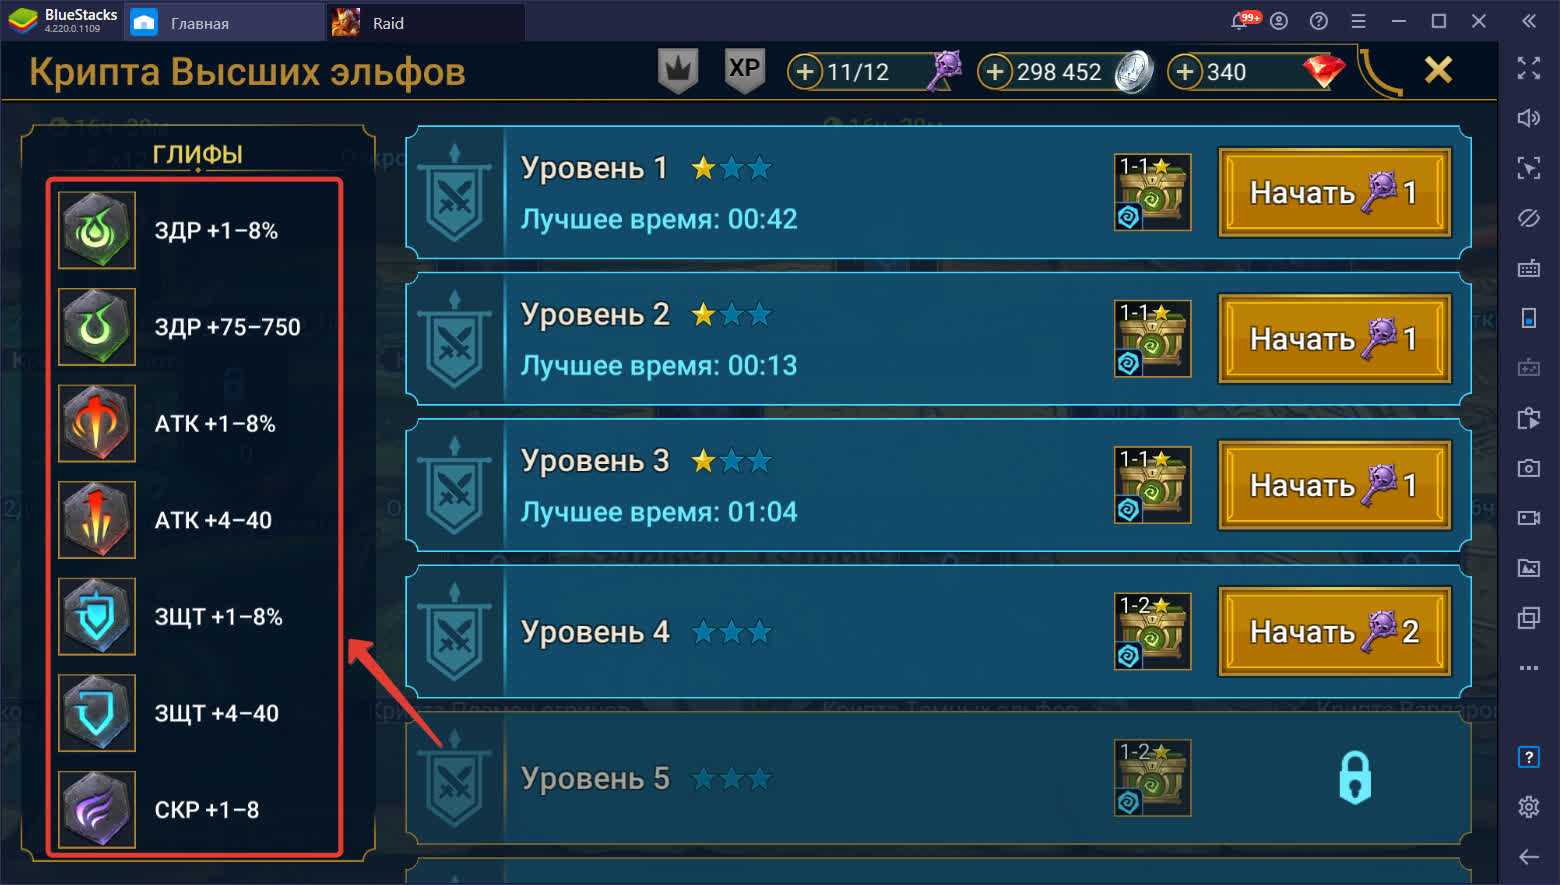Close the Крипта Высших эльфов screen
This screenshot has width=1560, height=885.
click(1438, 70)
